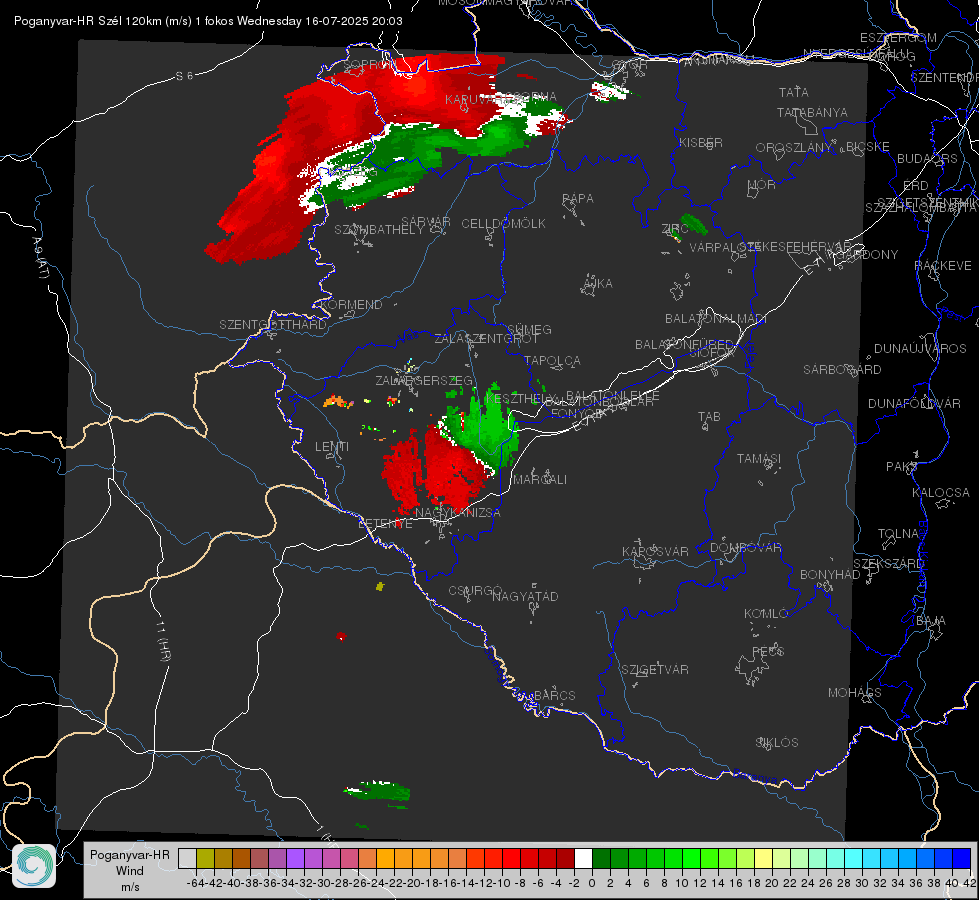979x900 pixels.
Task: Click the radar title text with the date 16-07-2025 20:03
Action: (208, 21)
